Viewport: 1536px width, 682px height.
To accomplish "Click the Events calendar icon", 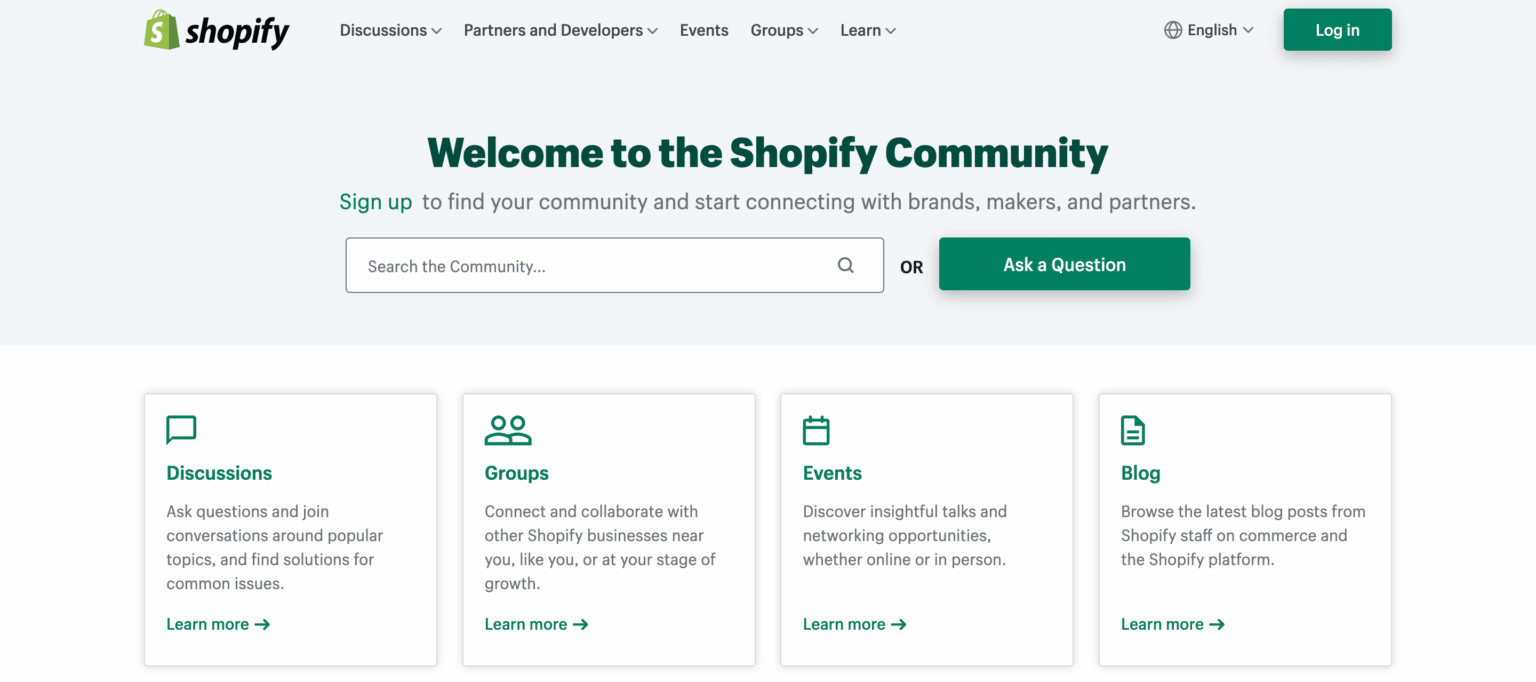I will (x=816, y=430).
